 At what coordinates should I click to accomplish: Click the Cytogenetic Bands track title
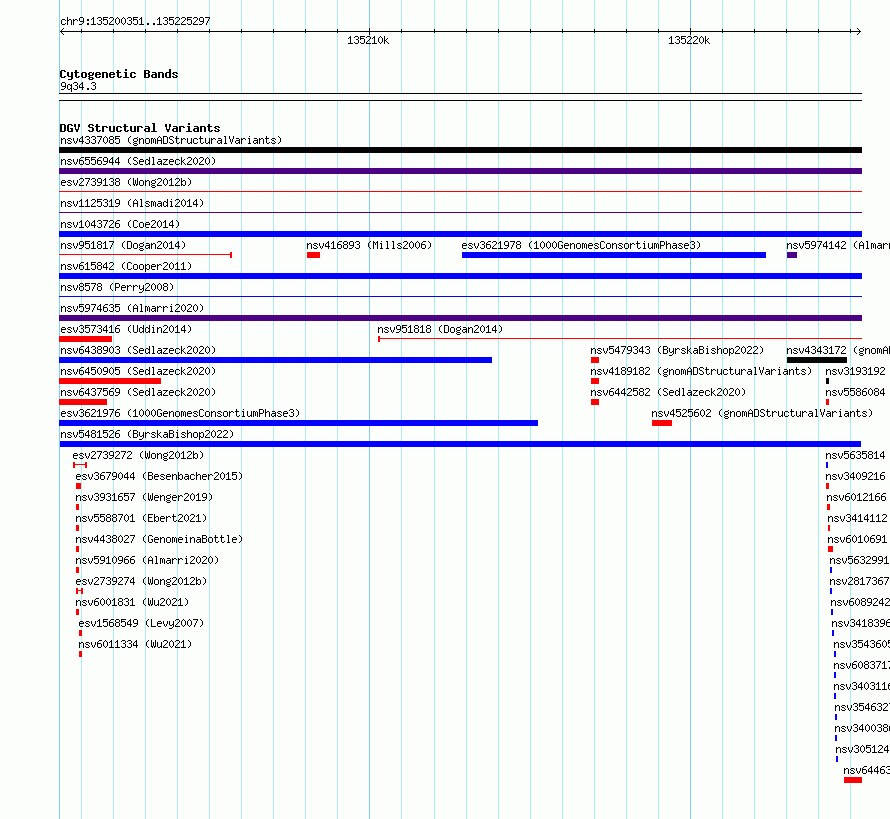coord(119,74)
